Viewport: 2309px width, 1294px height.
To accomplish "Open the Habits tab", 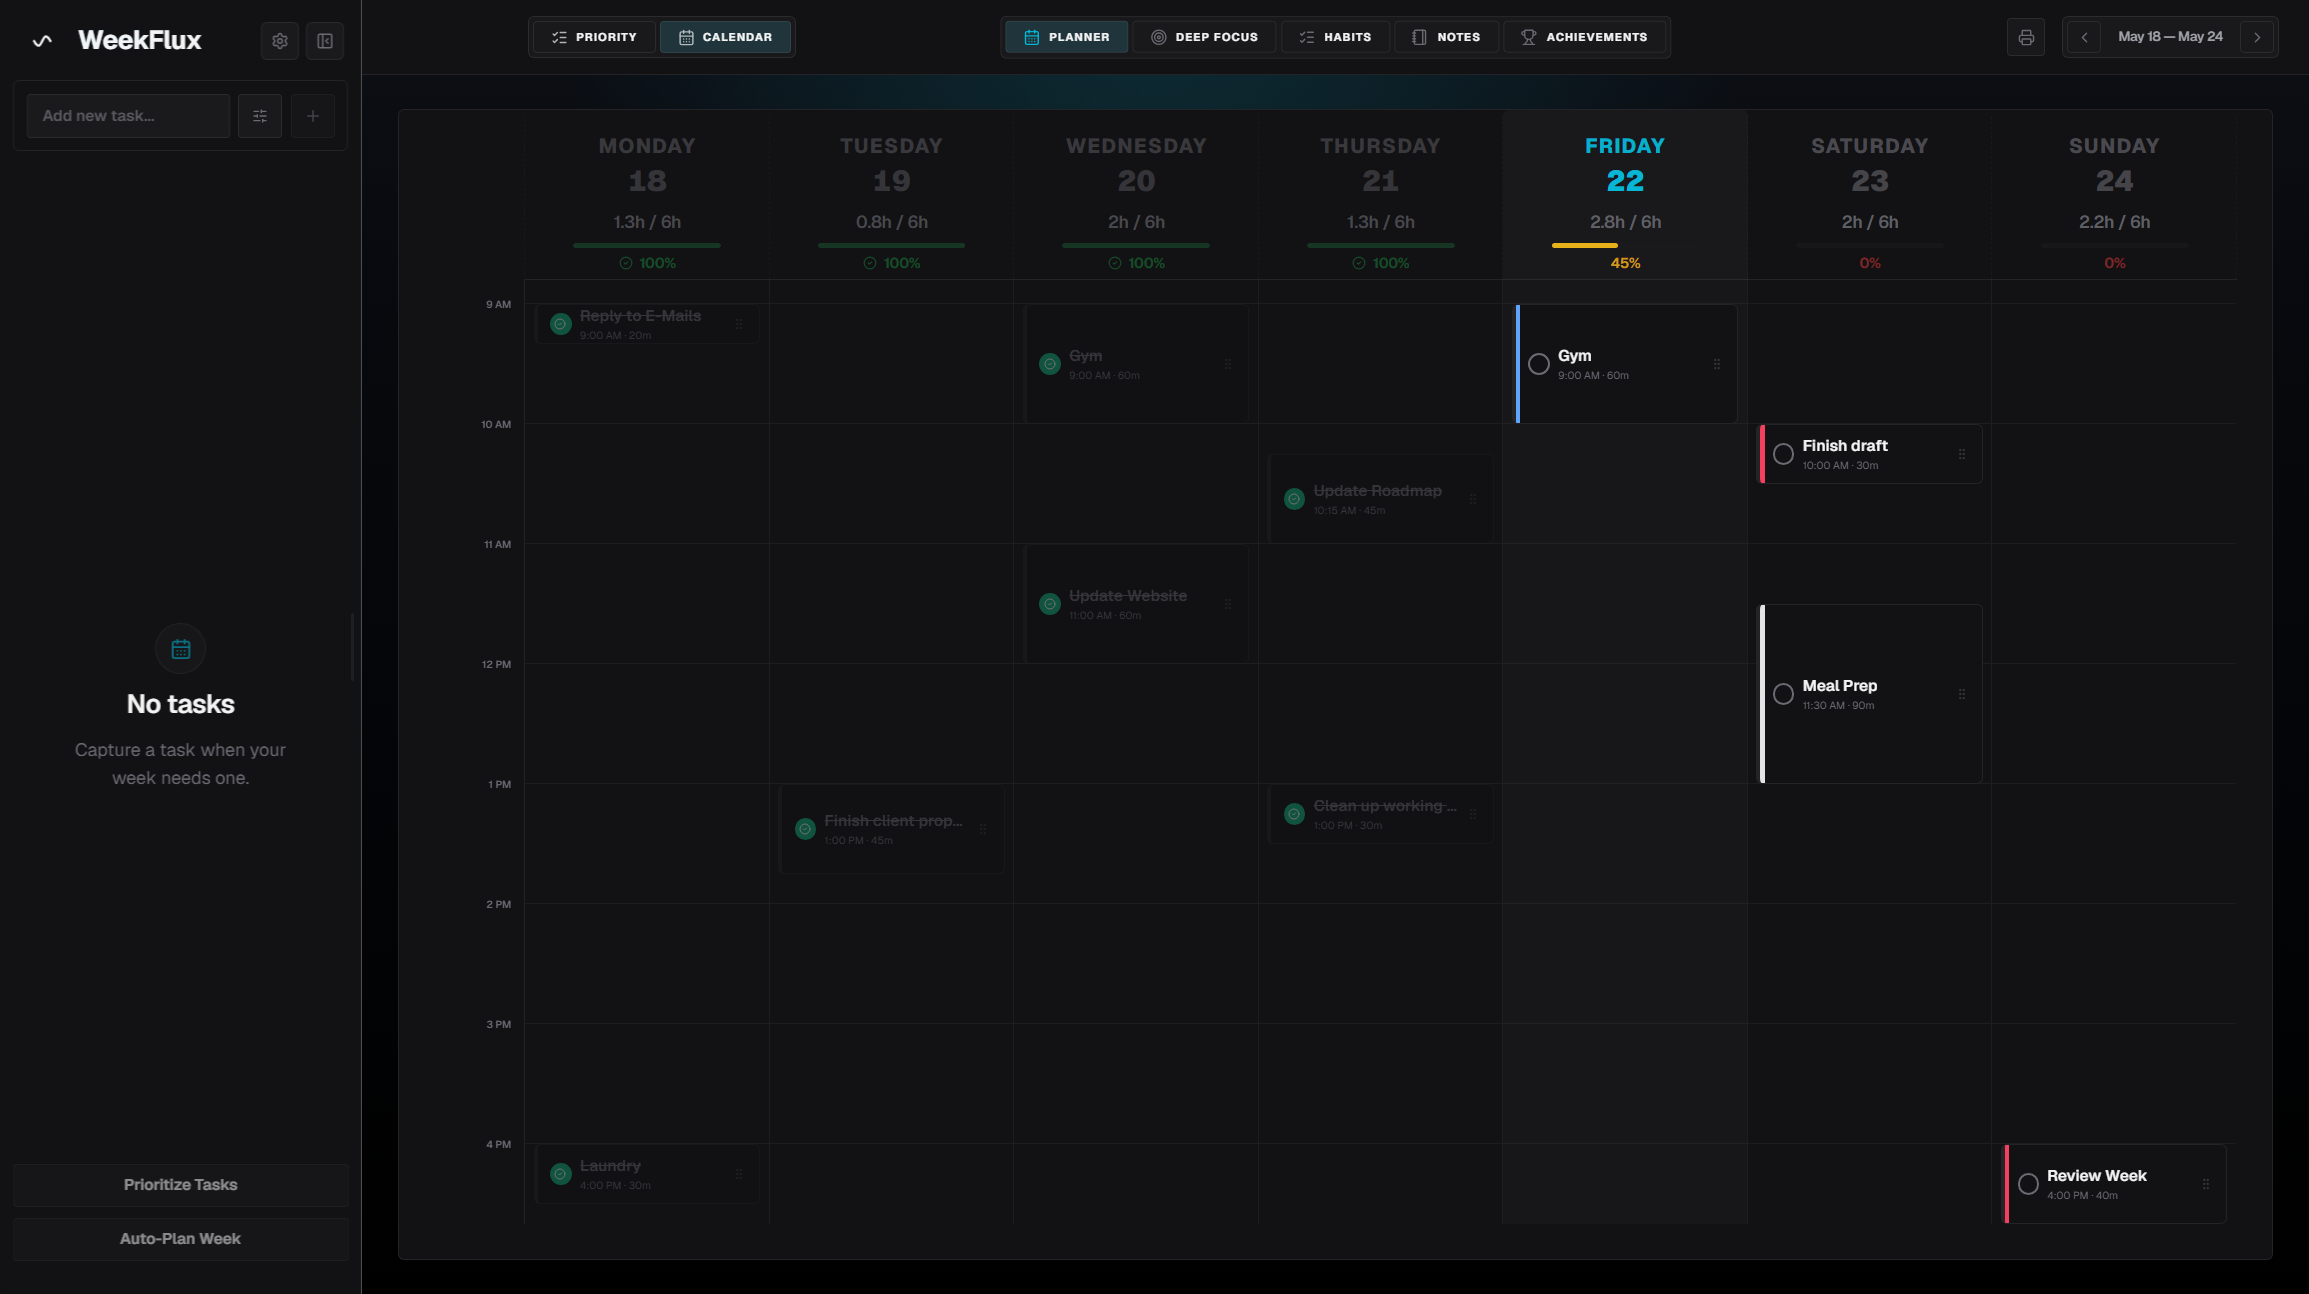I will 1335,37.
